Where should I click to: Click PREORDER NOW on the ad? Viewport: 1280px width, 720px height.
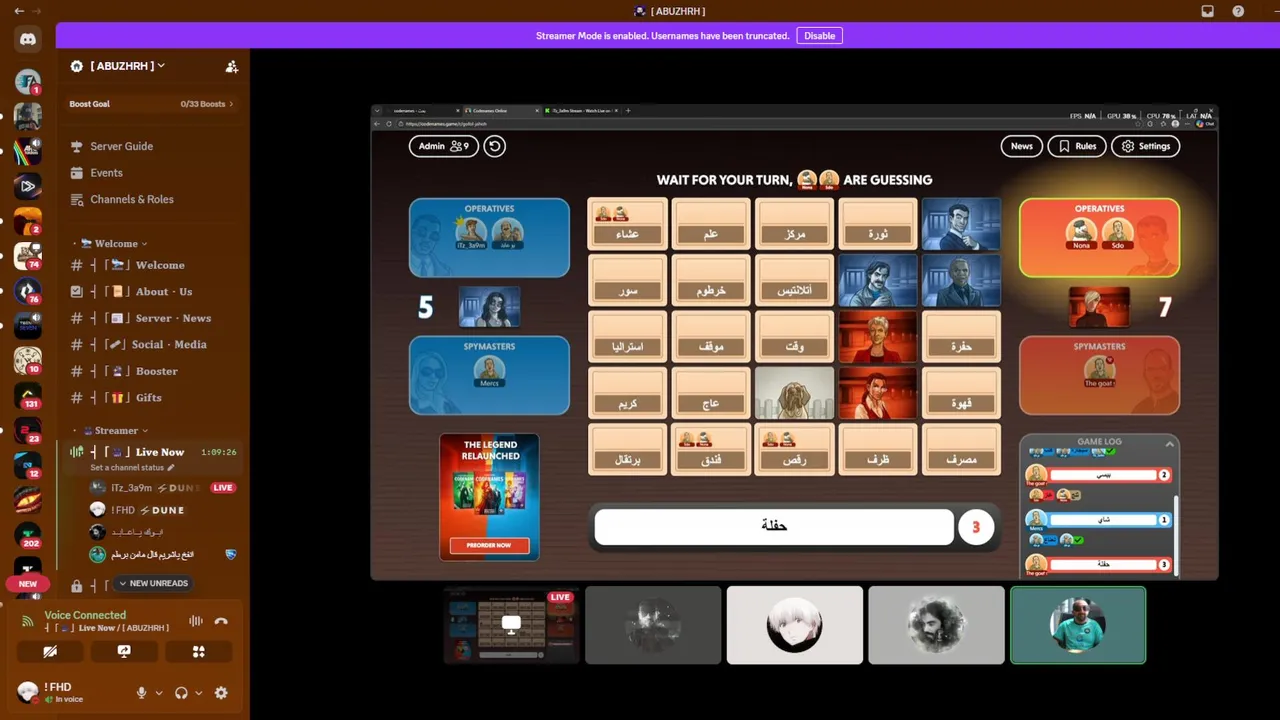[x=489, y=545]
